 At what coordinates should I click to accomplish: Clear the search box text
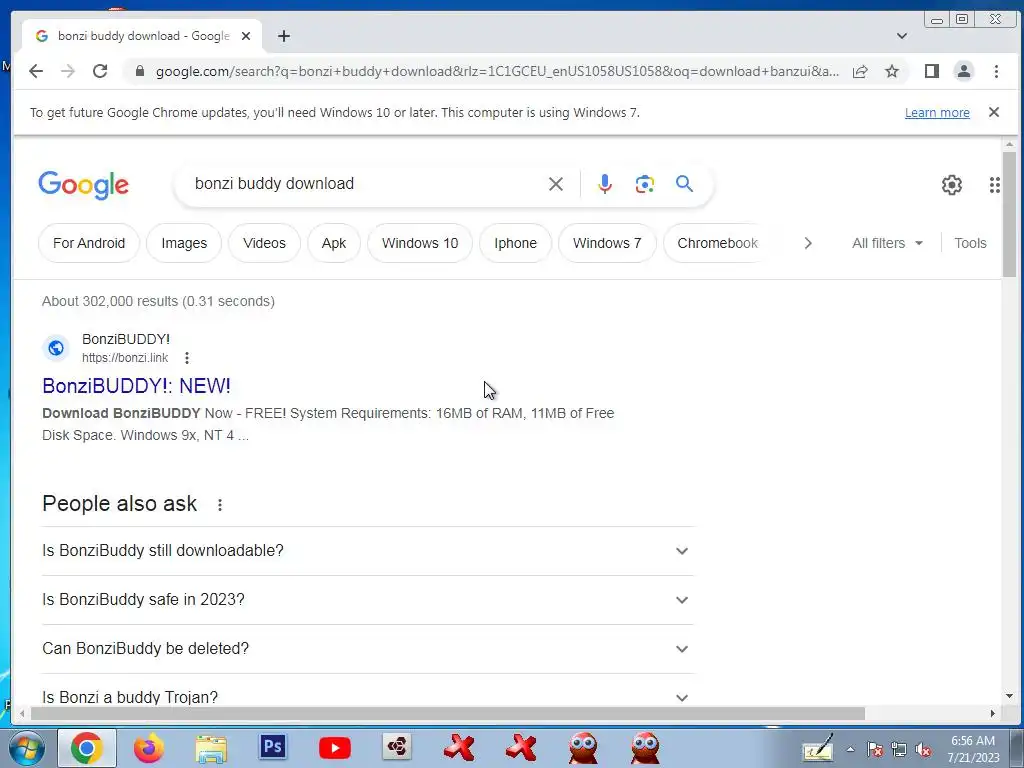pos(556,184)
